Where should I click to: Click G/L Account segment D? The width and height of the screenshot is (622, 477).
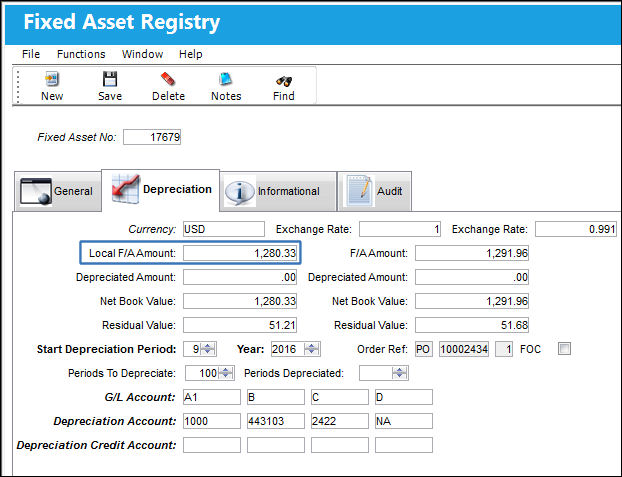404,397
